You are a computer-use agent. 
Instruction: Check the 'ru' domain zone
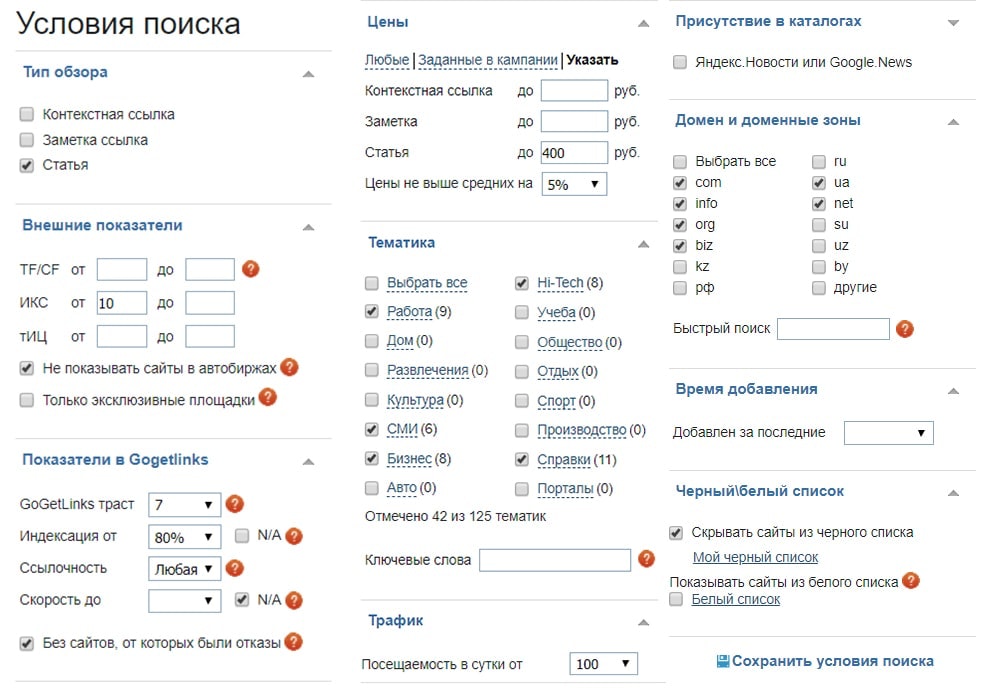818,161
